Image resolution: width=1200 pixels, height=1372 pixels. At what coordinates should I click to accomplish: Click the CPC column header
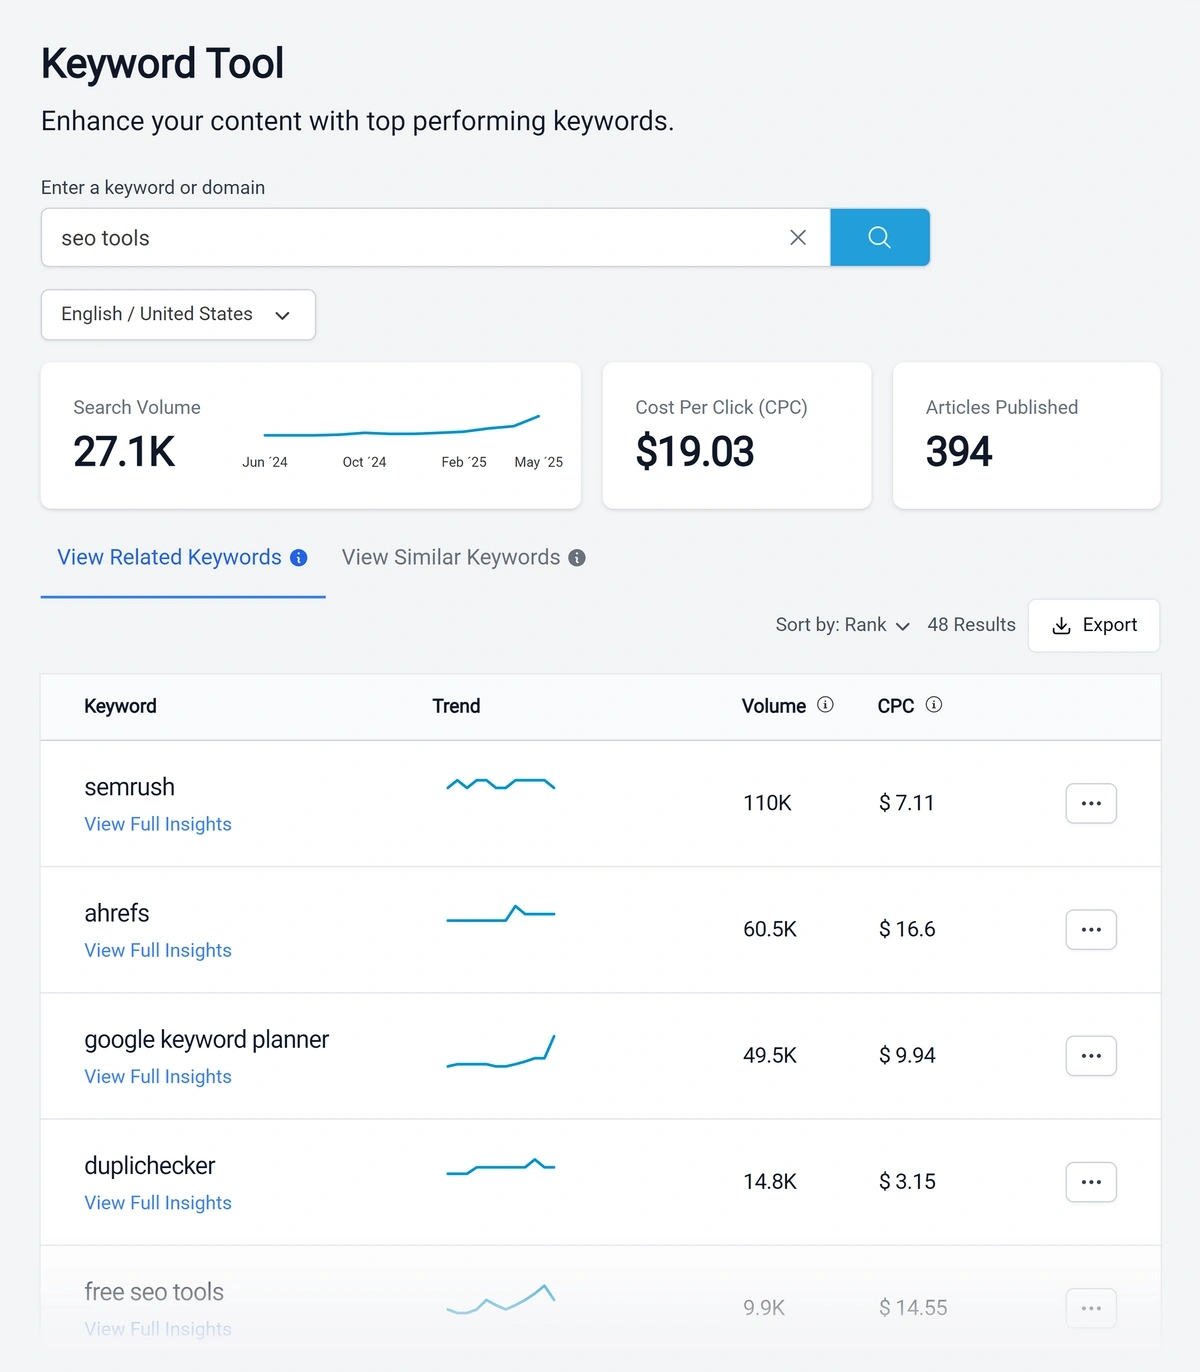click(896, 706)
